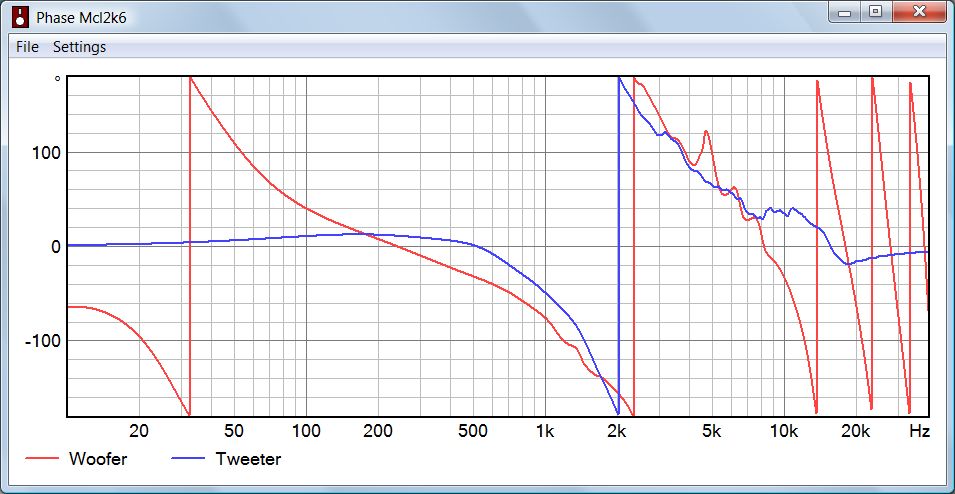The height and width of the screenshot is (494, 955).
Task: Click the -100 value on the phase axis
Action: coord(43,340)
